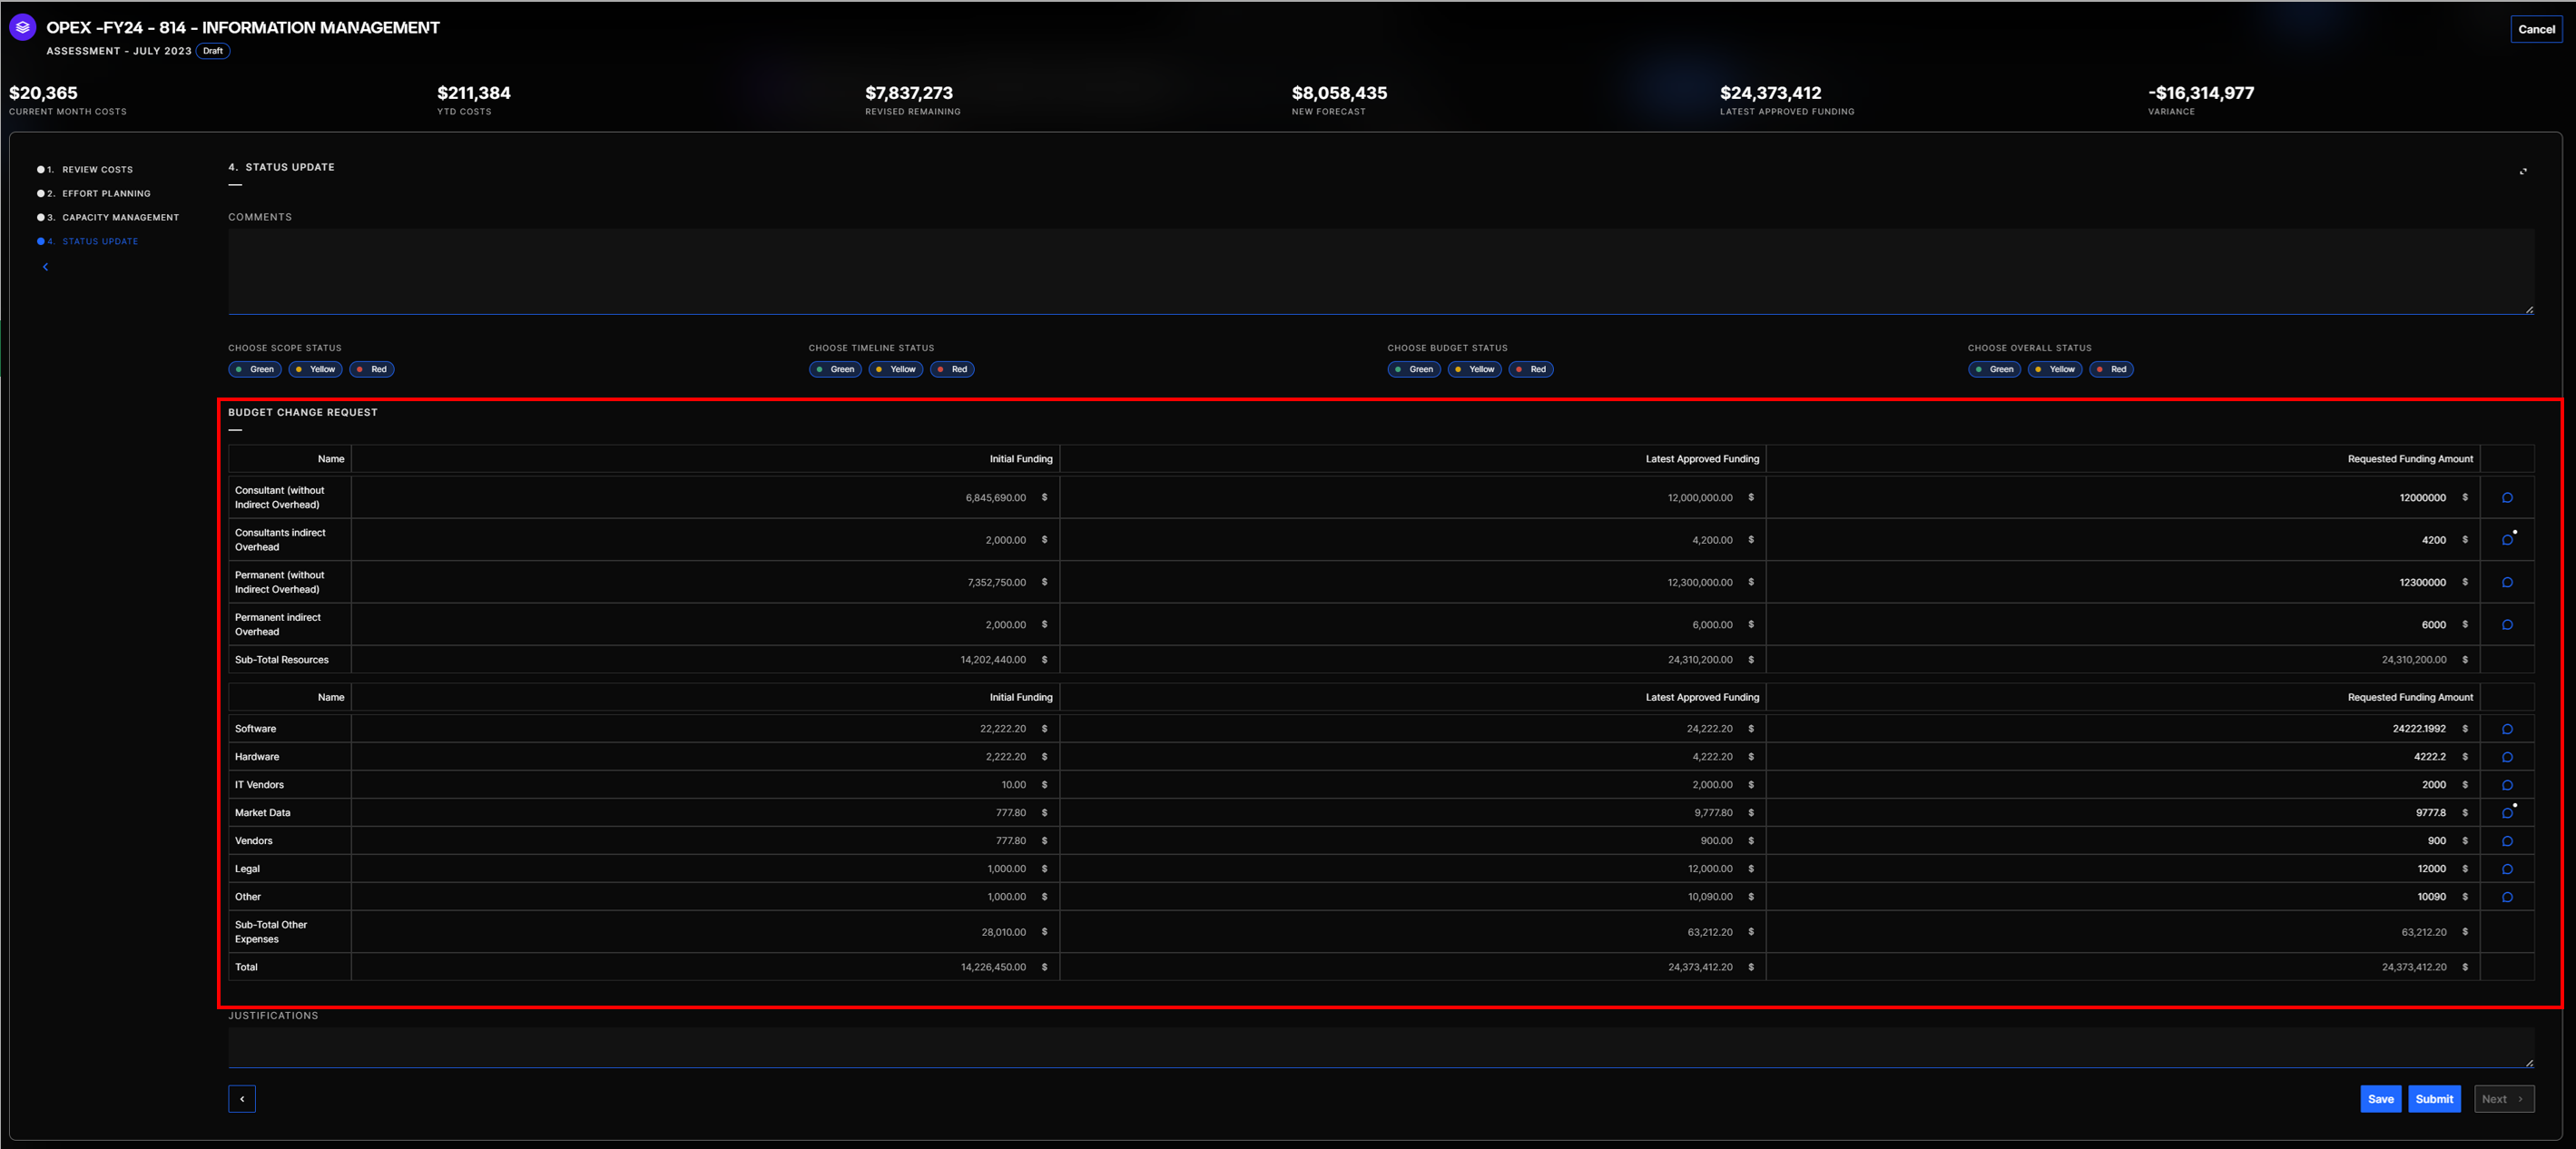Image resolution: width=2576 pixels, height=1149 pixels.
Task: Set scope status to Green
Action: 255,369
